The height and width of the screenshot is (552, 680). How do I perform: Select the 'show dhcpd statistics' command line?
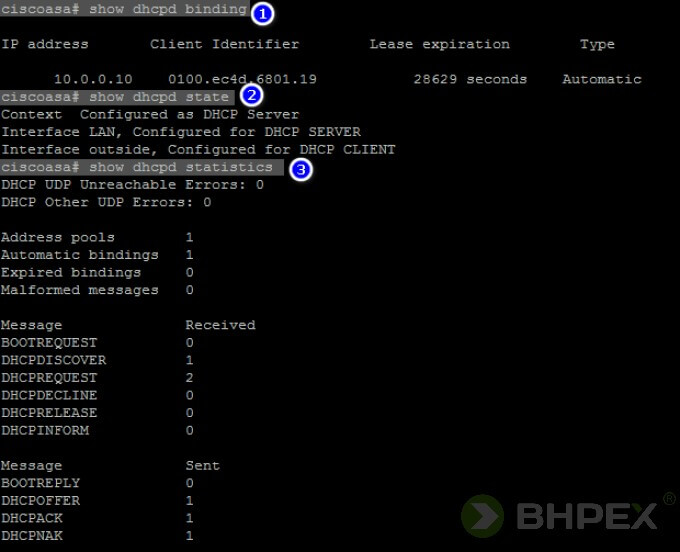[140, 167]
